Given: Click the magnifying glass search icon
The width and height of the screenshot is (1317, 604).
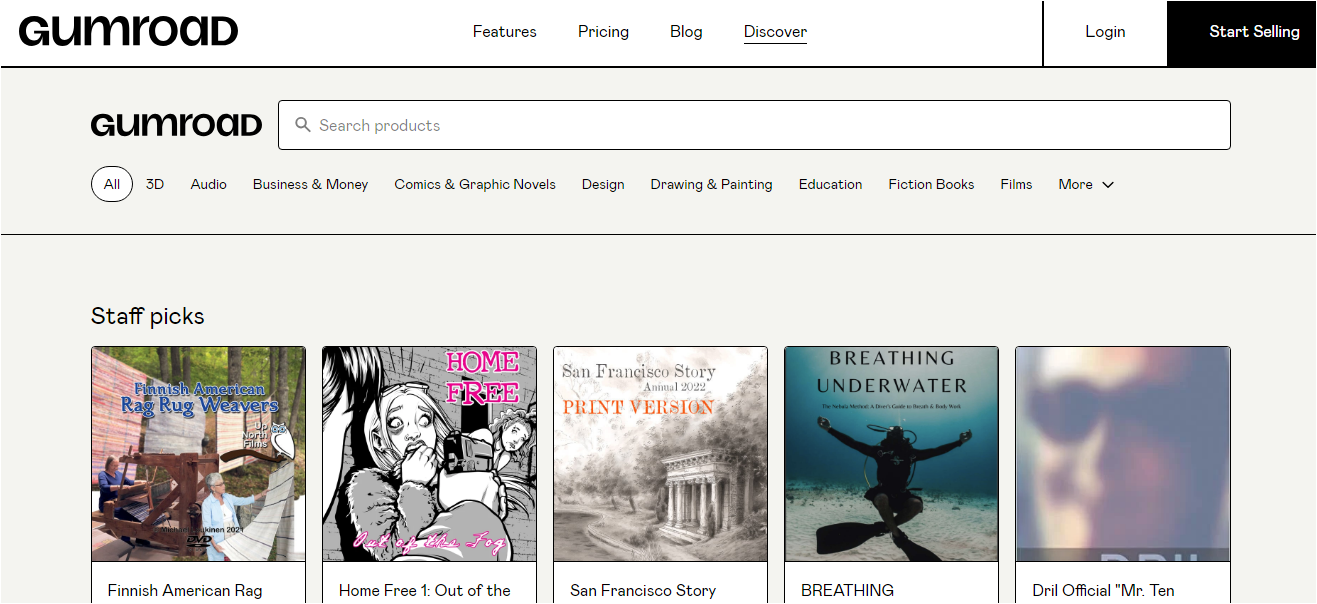Looking at the screenshot, I should [x=302, y=125].
